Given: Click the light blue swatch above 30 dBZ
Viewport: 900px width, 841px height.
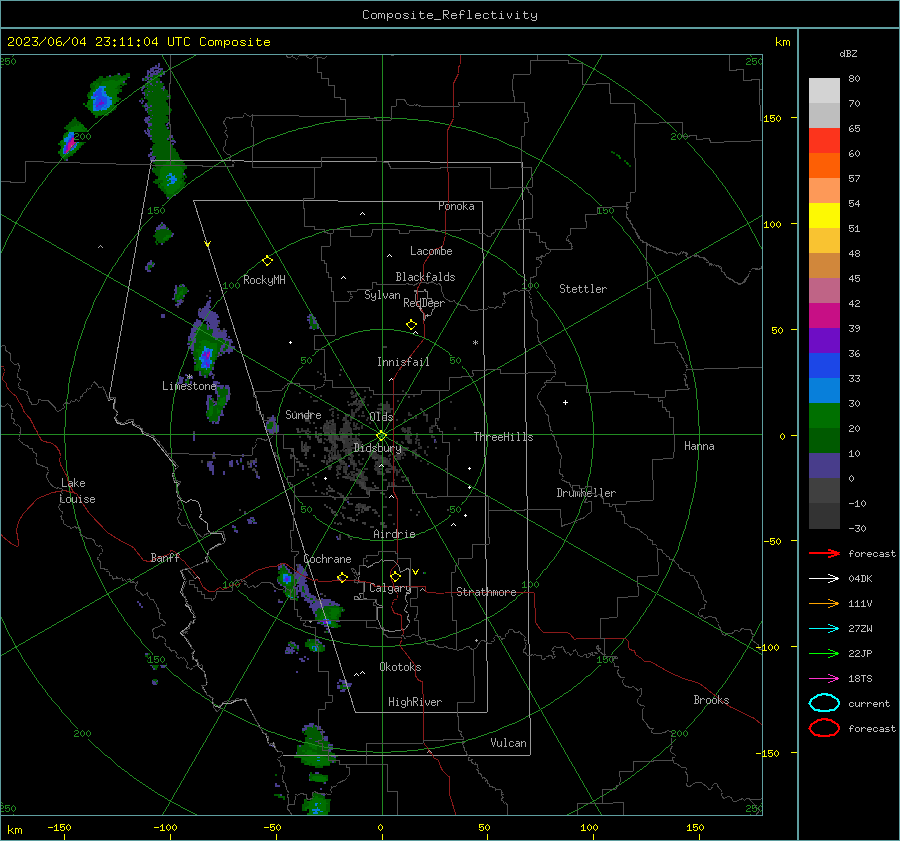Looking at the screenshot, I should [824, 390].
